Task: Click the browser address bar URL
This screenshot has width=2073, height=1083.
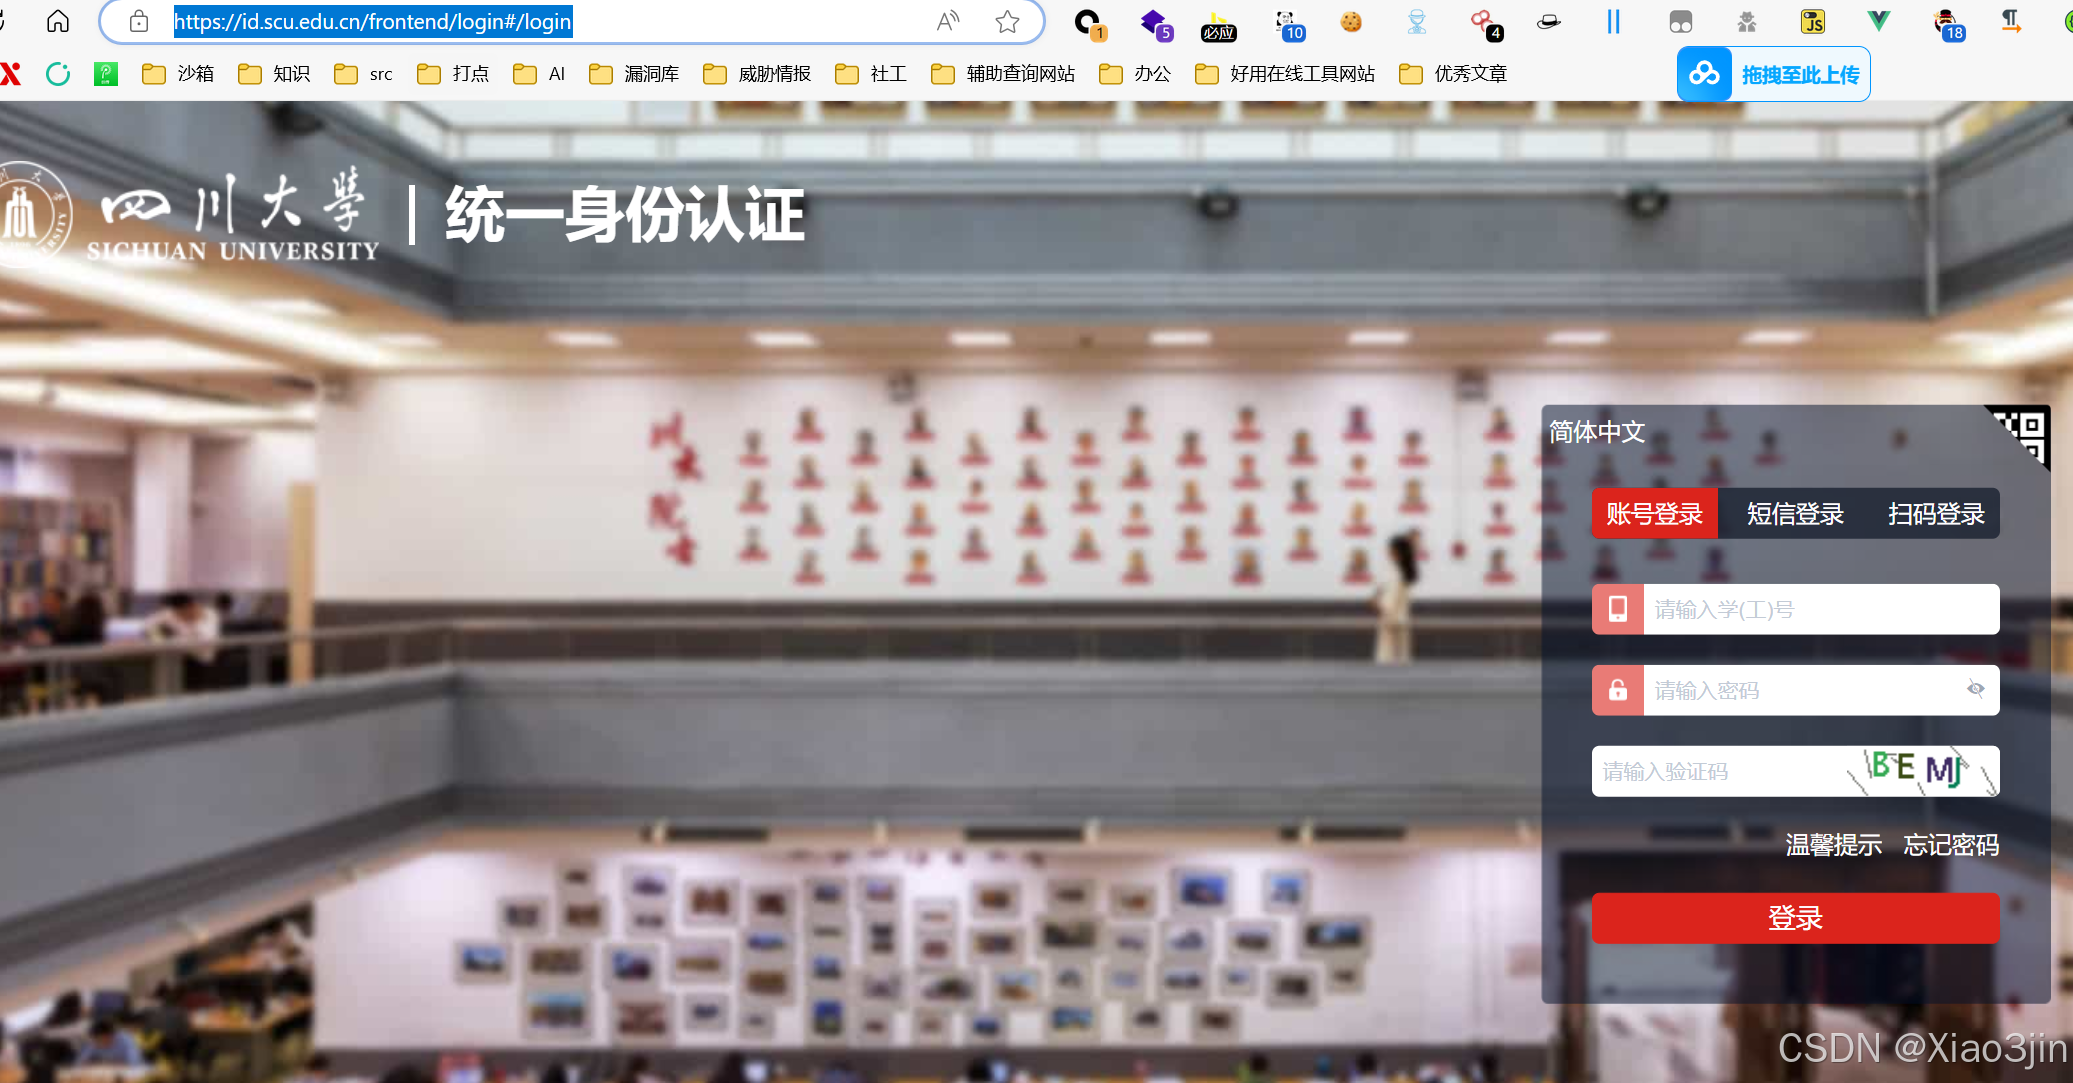Action: pos(373,21)
